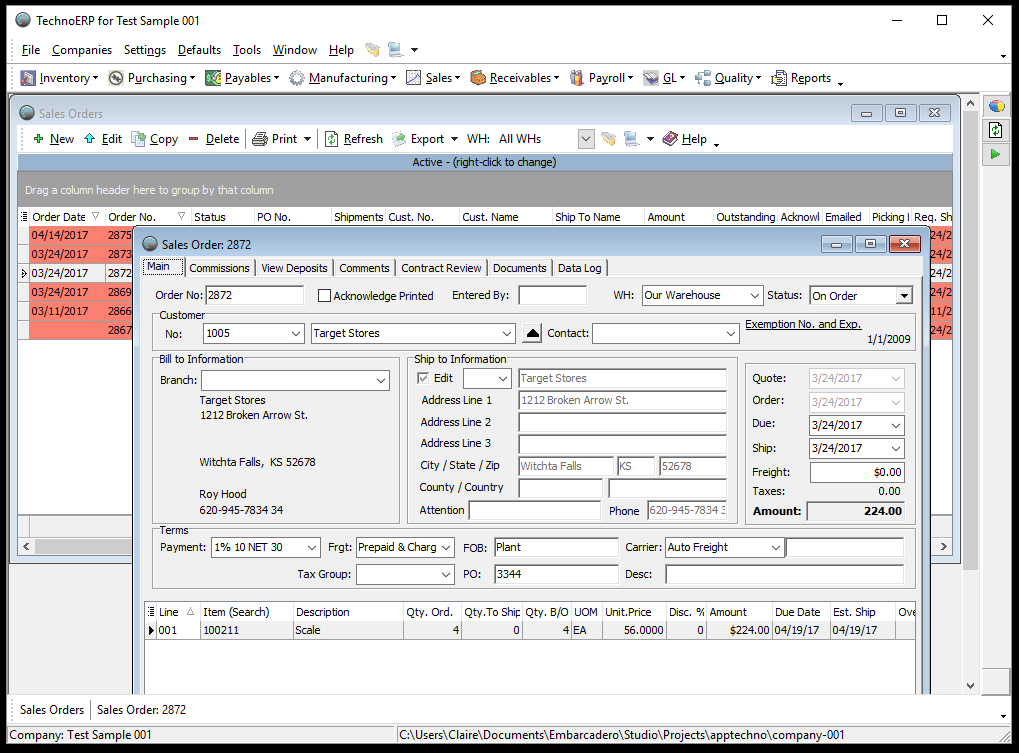Switch to the View Deposits tab
Image resolution: width=1019 pixels, height=753 pixels.
294,268
